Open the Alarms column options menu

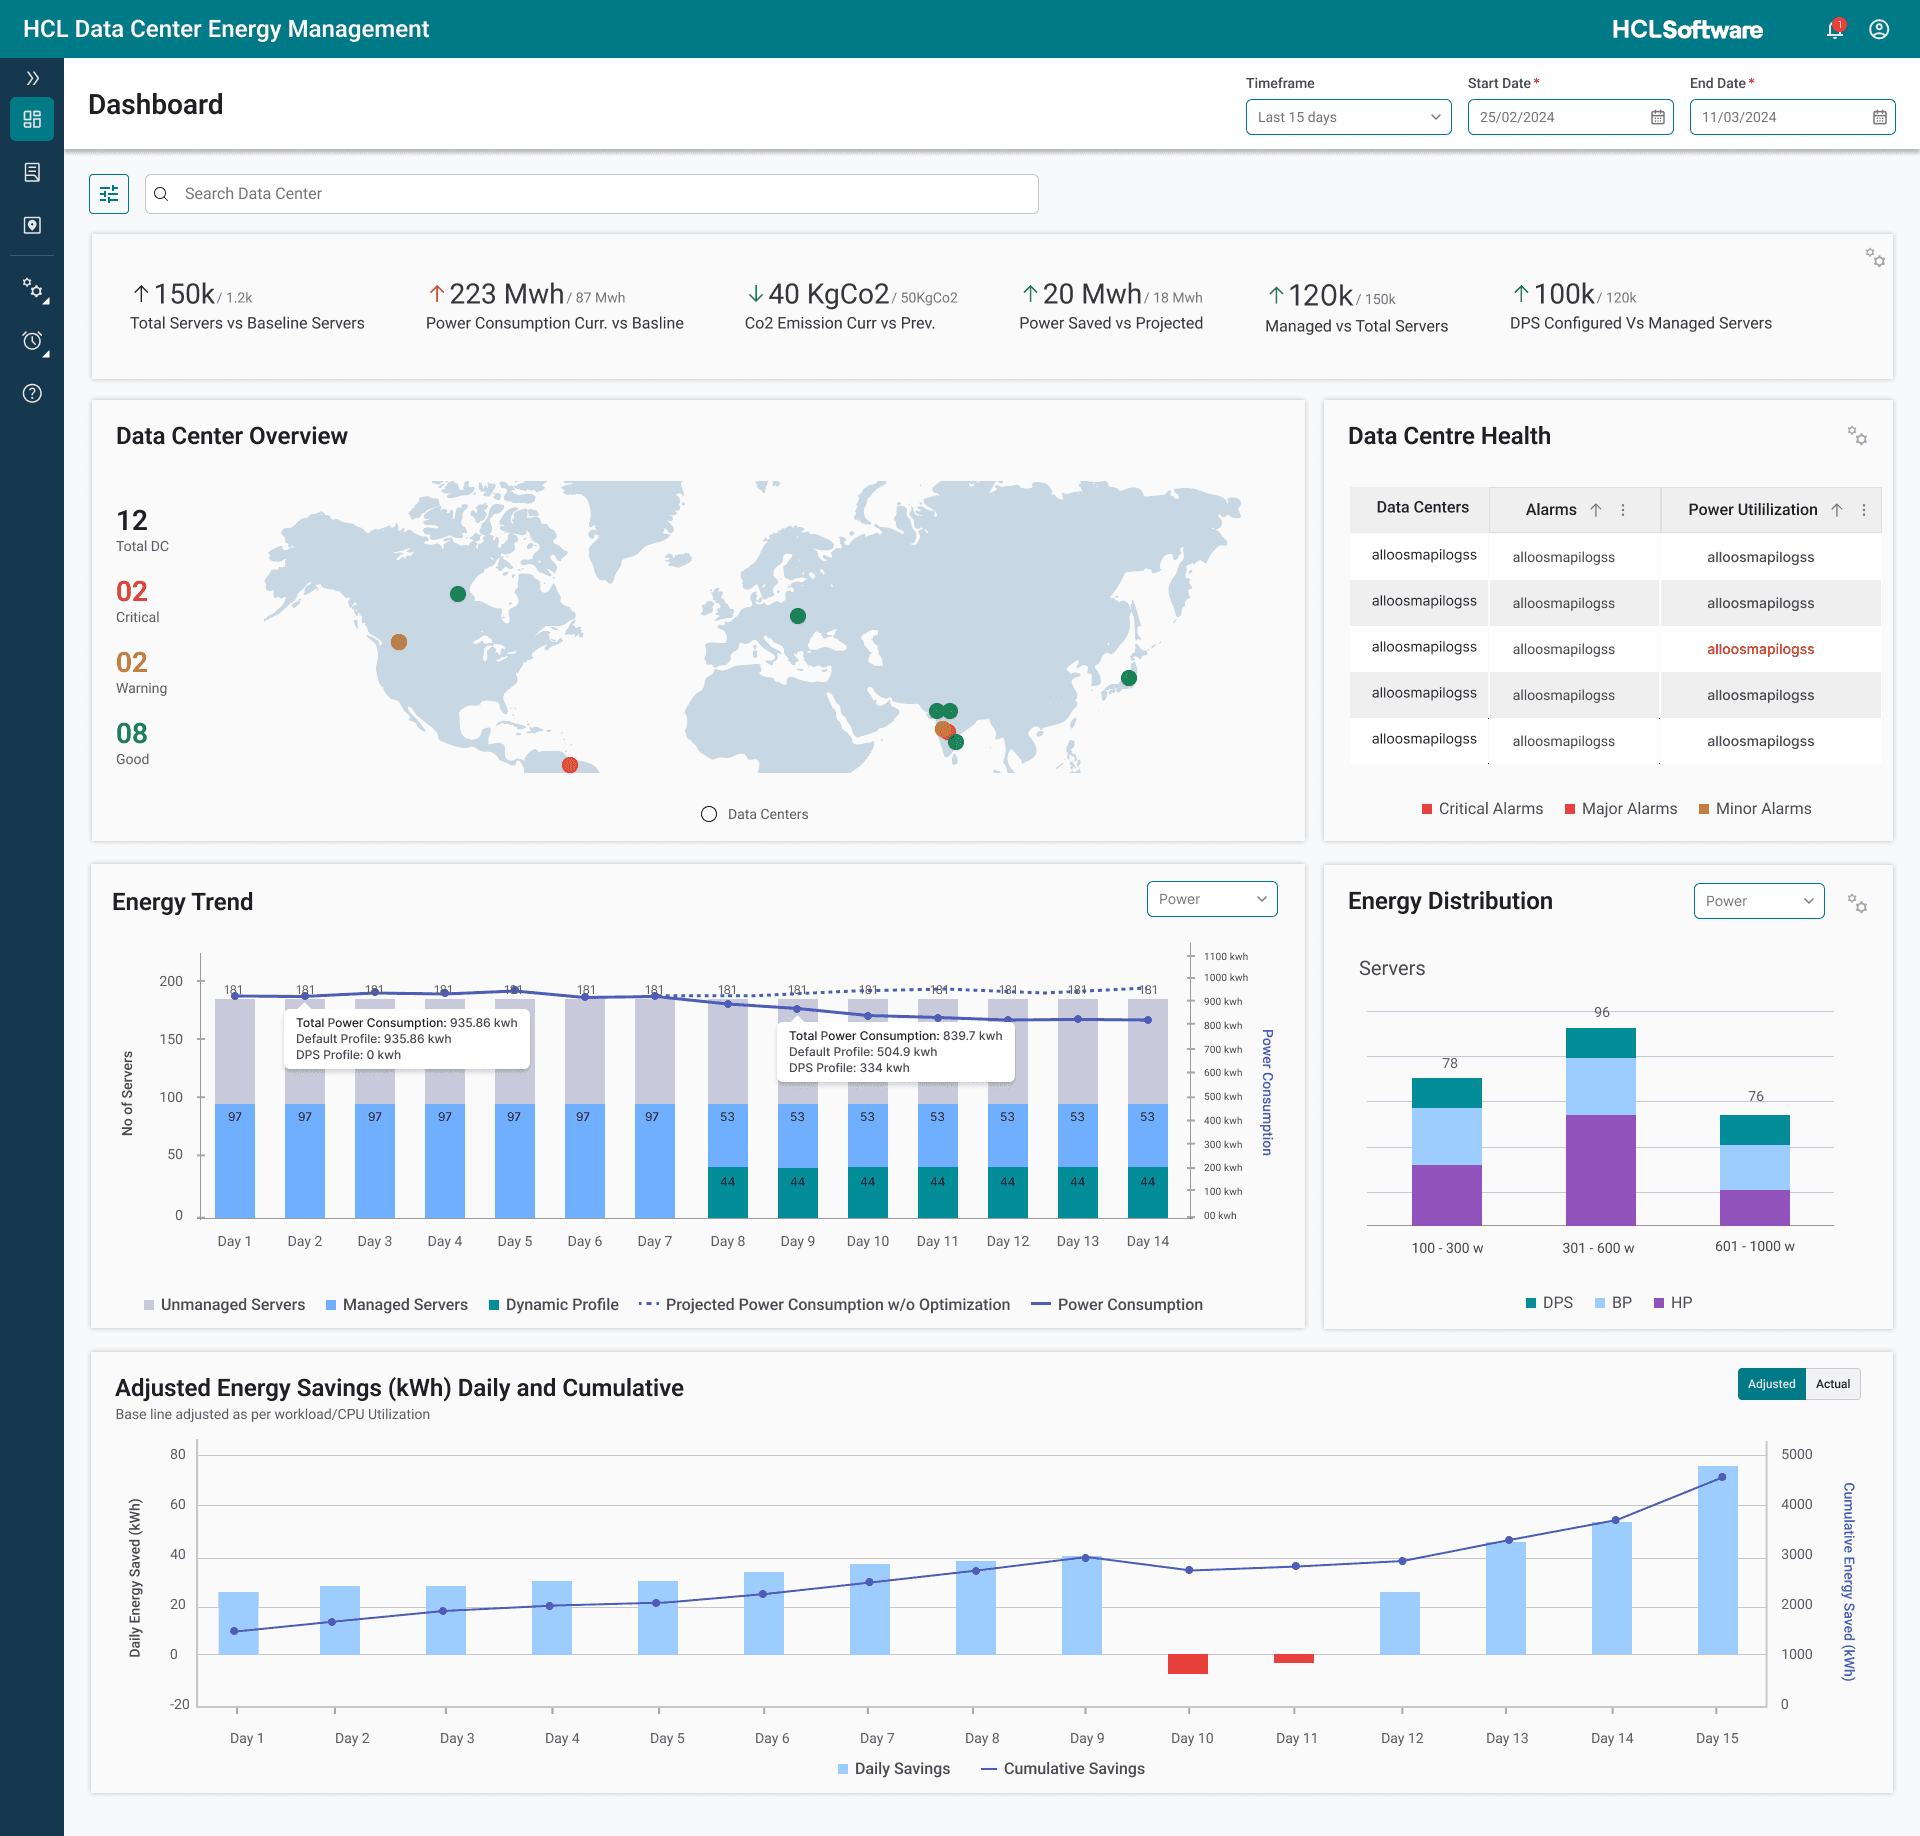tap(1623, 510)
